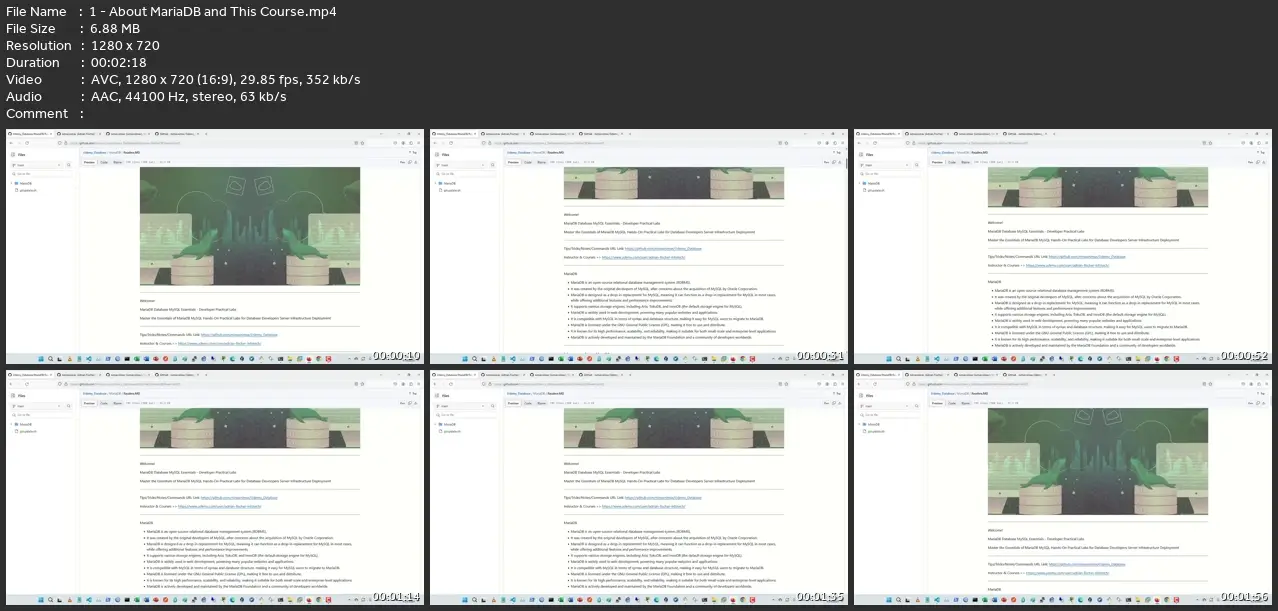Open the udemy.com instructor link in the 00:00:31 frame

point(643,257)
